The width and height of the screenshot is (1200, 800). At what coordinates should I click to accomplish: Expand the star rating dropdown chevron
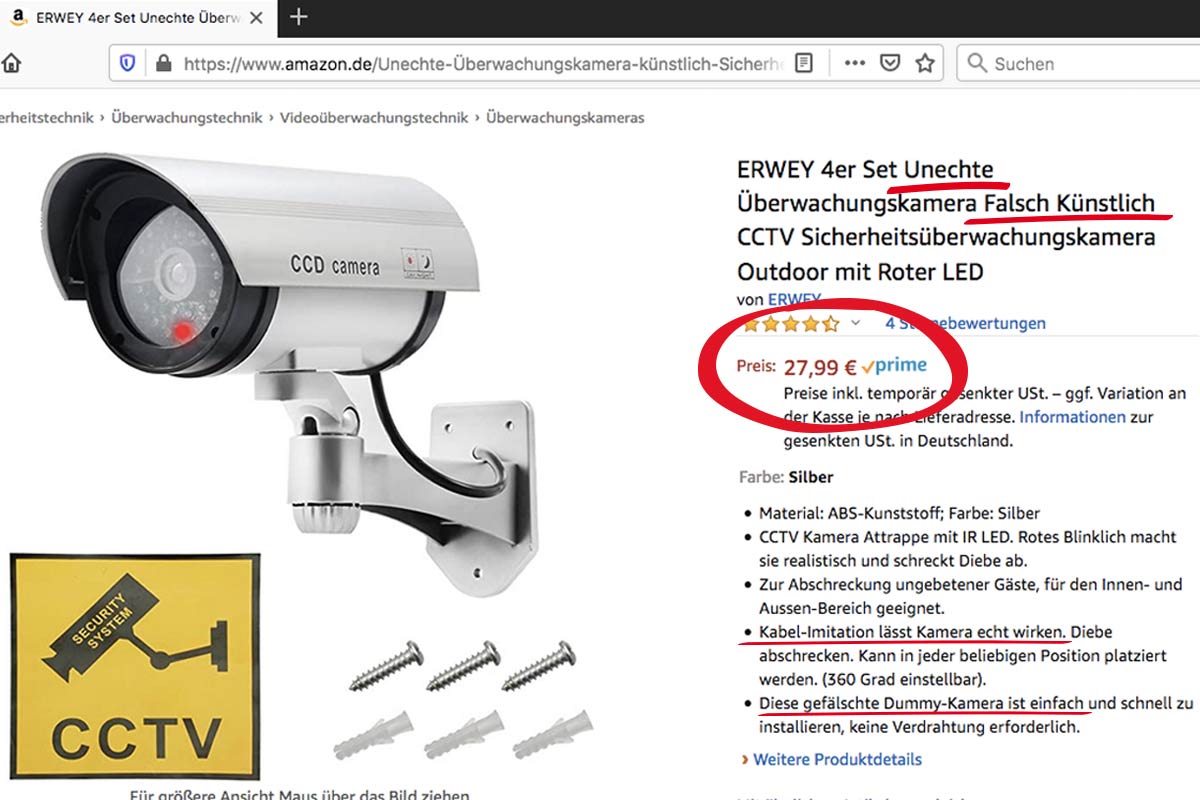click(855, 323)
